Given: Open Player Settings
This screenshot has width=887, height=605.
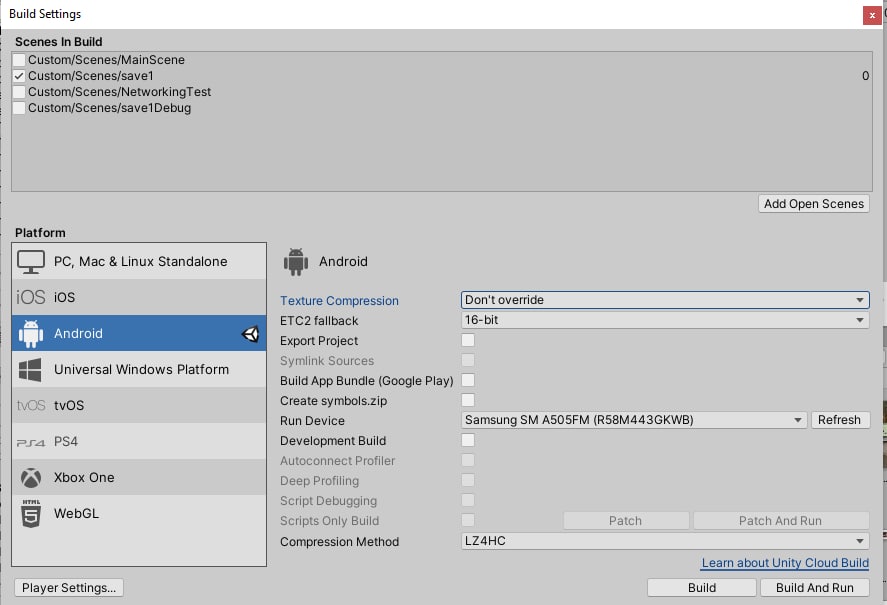Looking at the screenshot, I should coord(69,588).
